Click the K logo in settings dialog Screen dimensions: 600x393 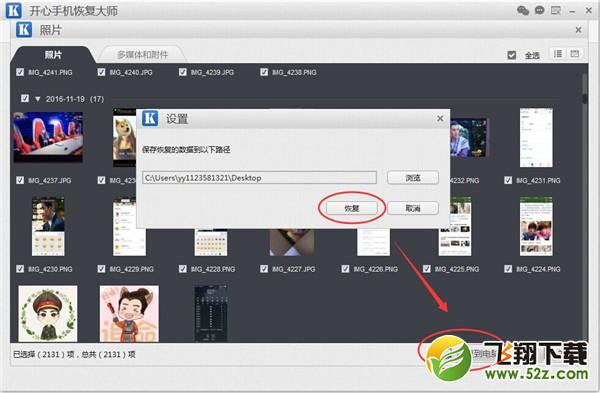(x=150, y=118)
